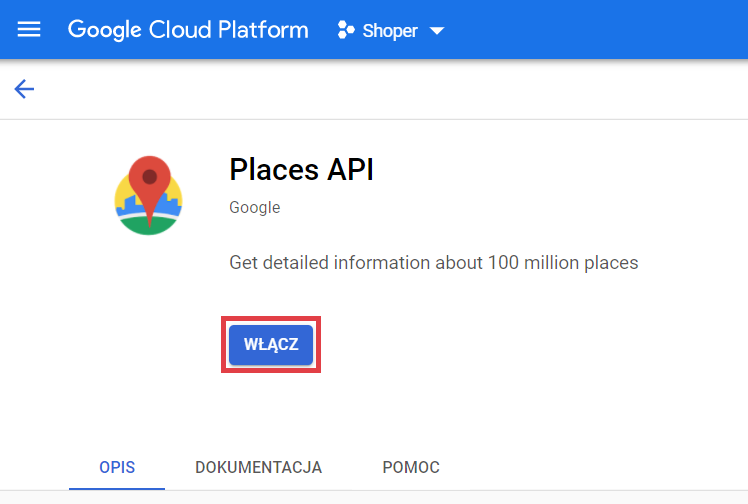Open the Shoper project selector
This screenshot has height=504, width=748.
[x=390, y=31]
